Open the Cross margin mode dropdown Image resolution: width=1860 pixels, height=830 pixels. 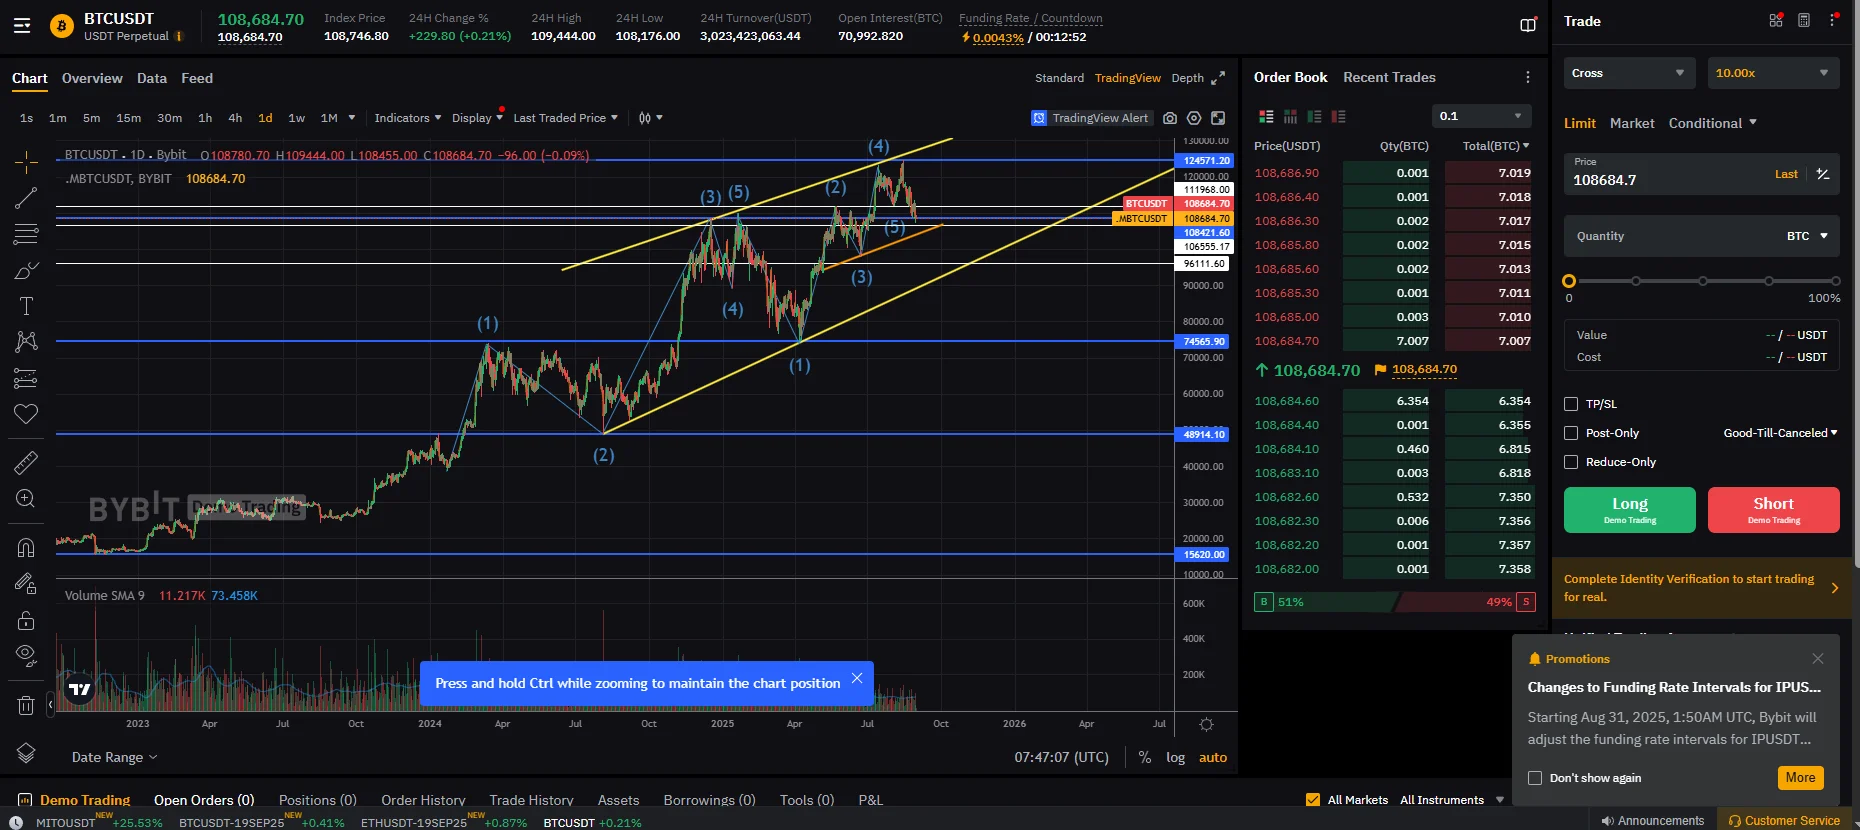pos(1630,73)
